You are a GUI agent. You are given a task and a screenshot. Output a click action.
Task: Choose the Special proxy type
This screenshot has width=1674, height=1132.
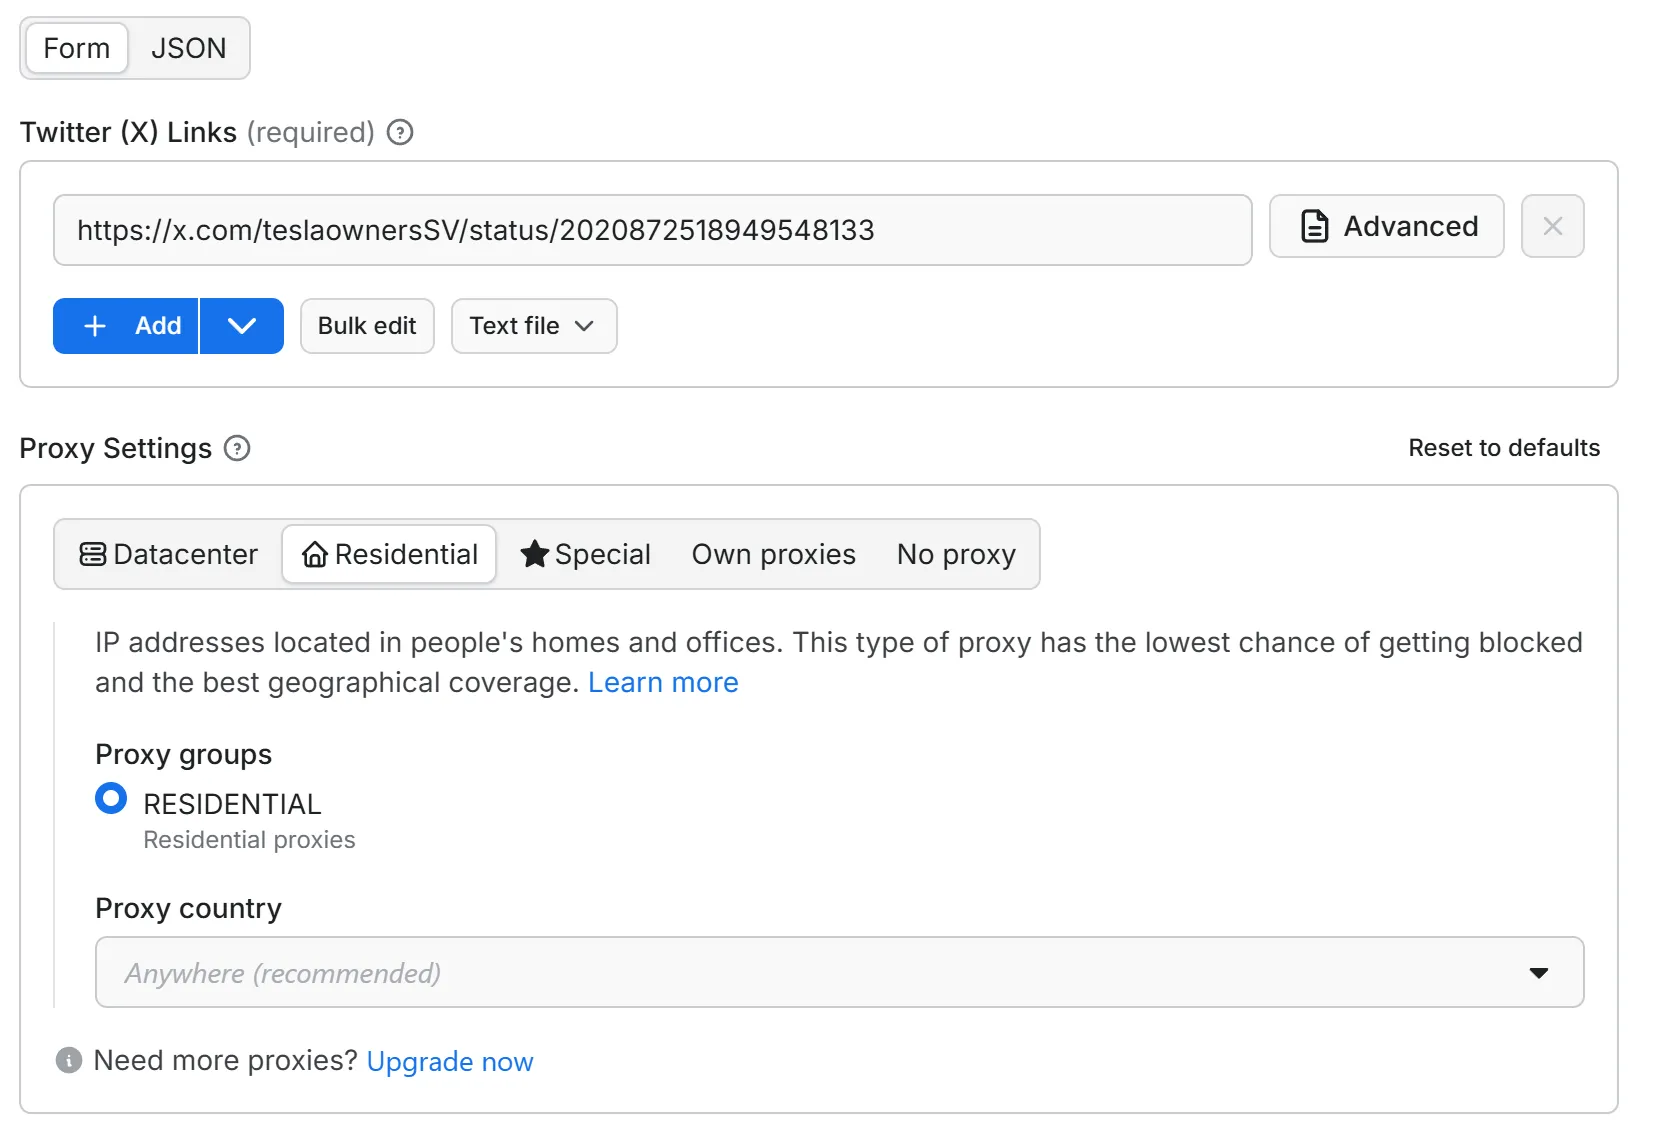click(x=586, y=554)
